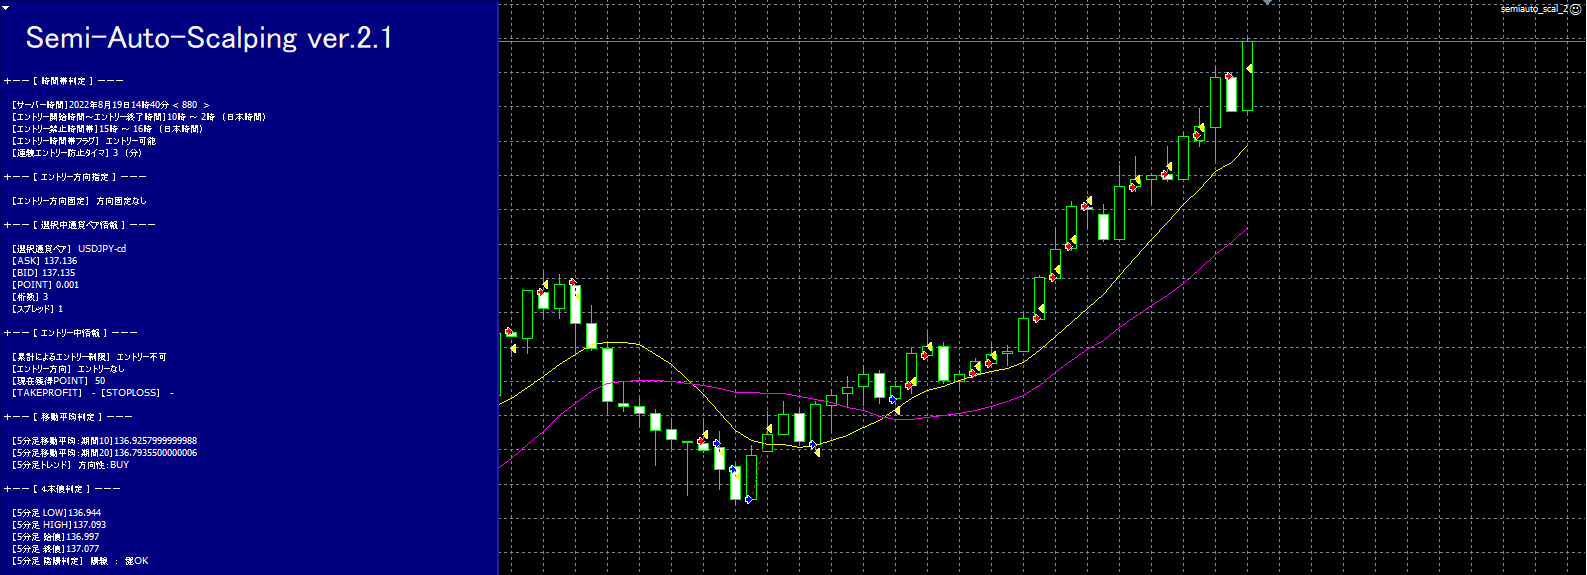Click the blue arrow where yellow average bottoms out
Screen dimensions: 1587x575
813,444
